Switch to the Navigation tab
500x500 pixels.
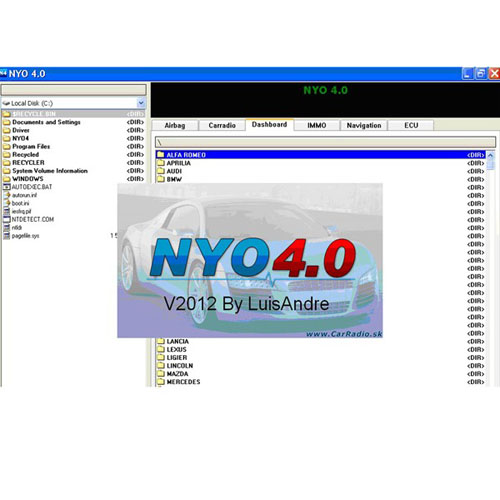pos(364,126)
